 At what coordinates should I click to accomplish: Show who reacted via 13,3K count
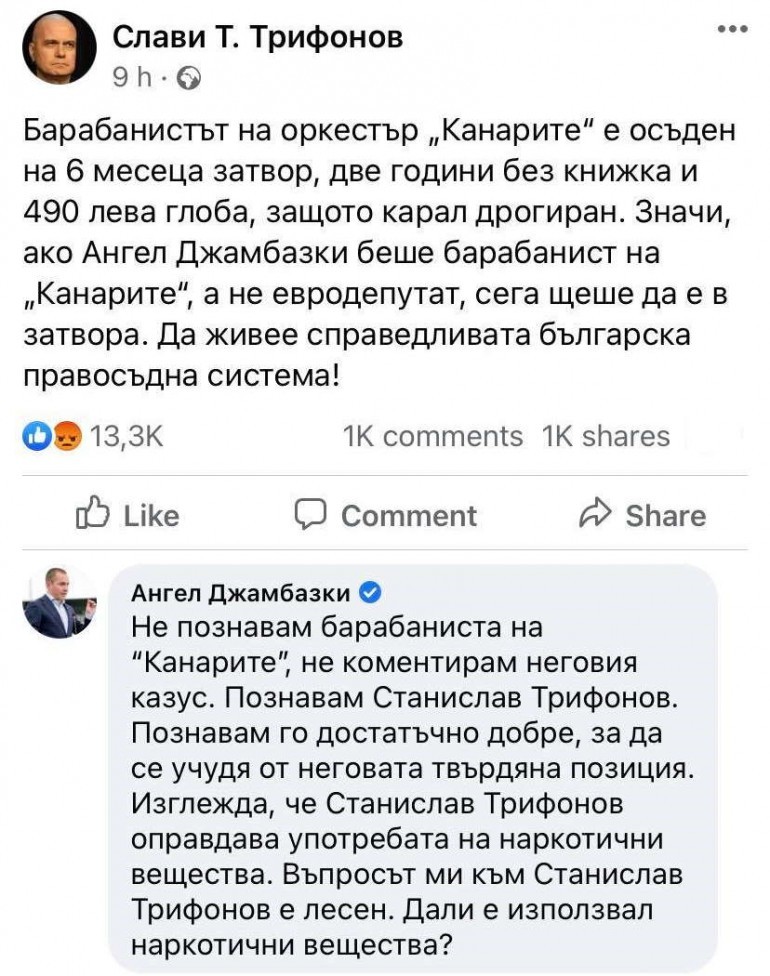(x=119, y=437)
